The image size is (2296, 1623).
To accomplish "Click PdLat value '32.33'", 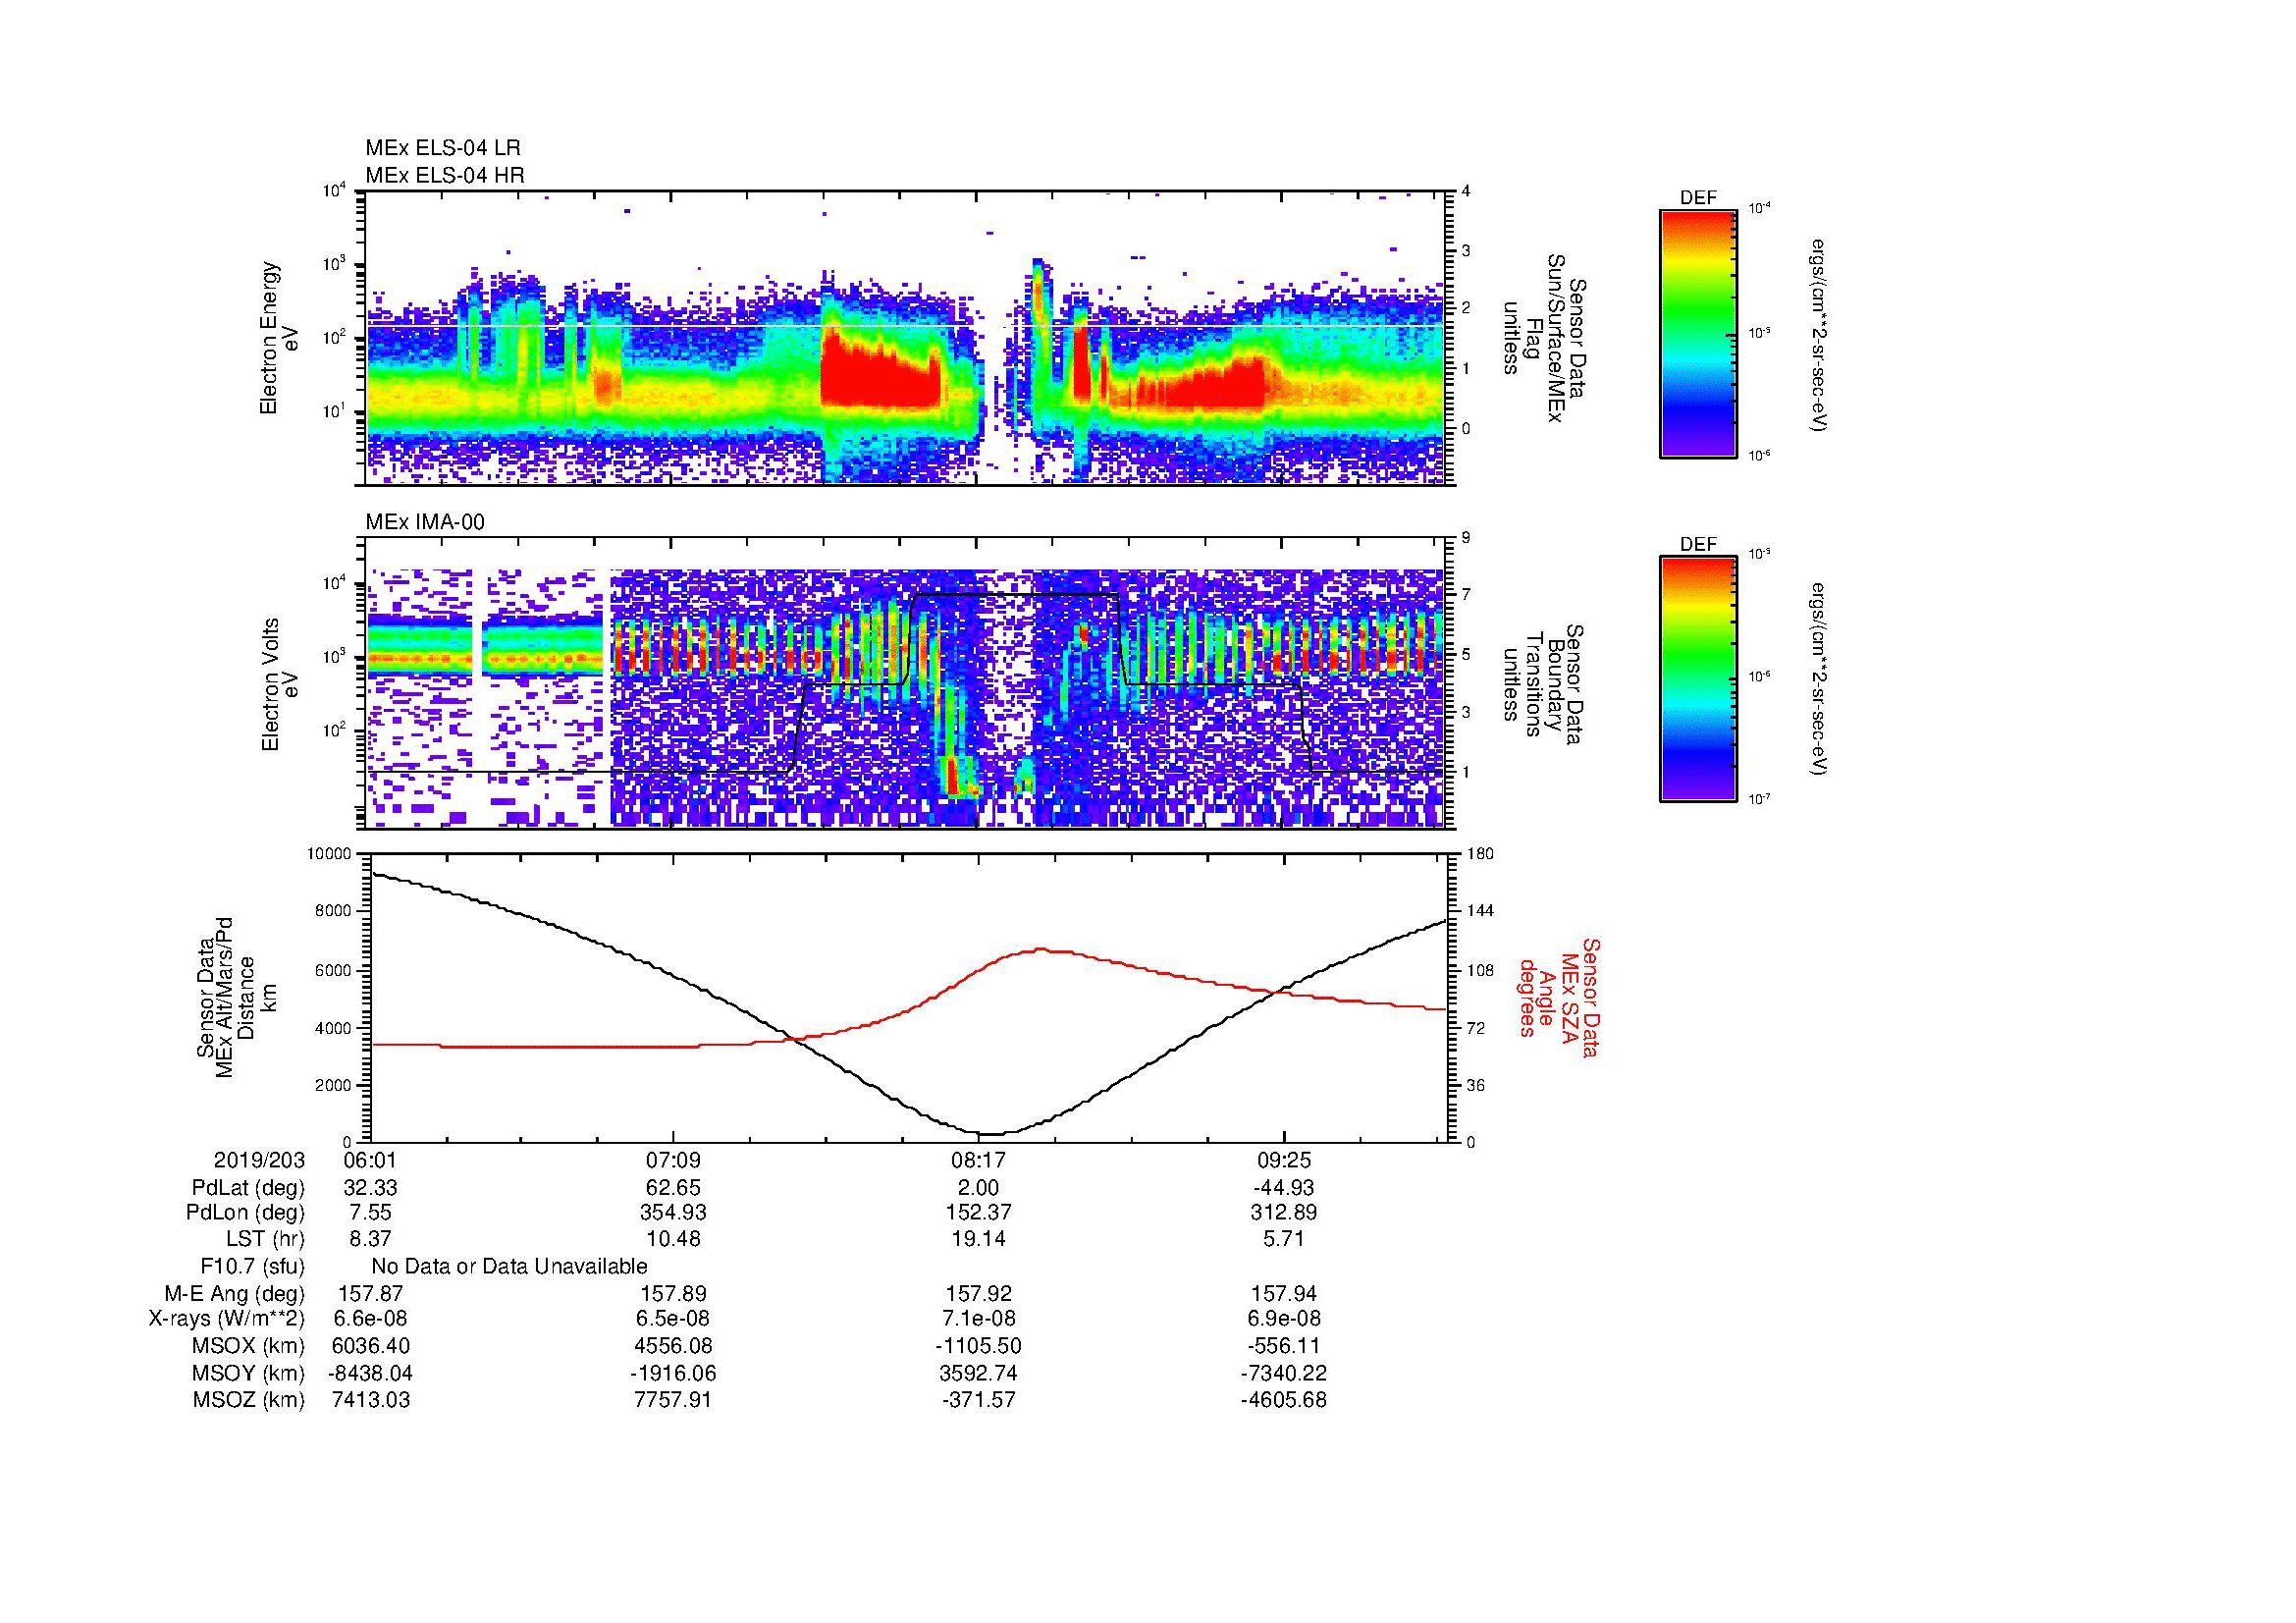I will 370,1188.
